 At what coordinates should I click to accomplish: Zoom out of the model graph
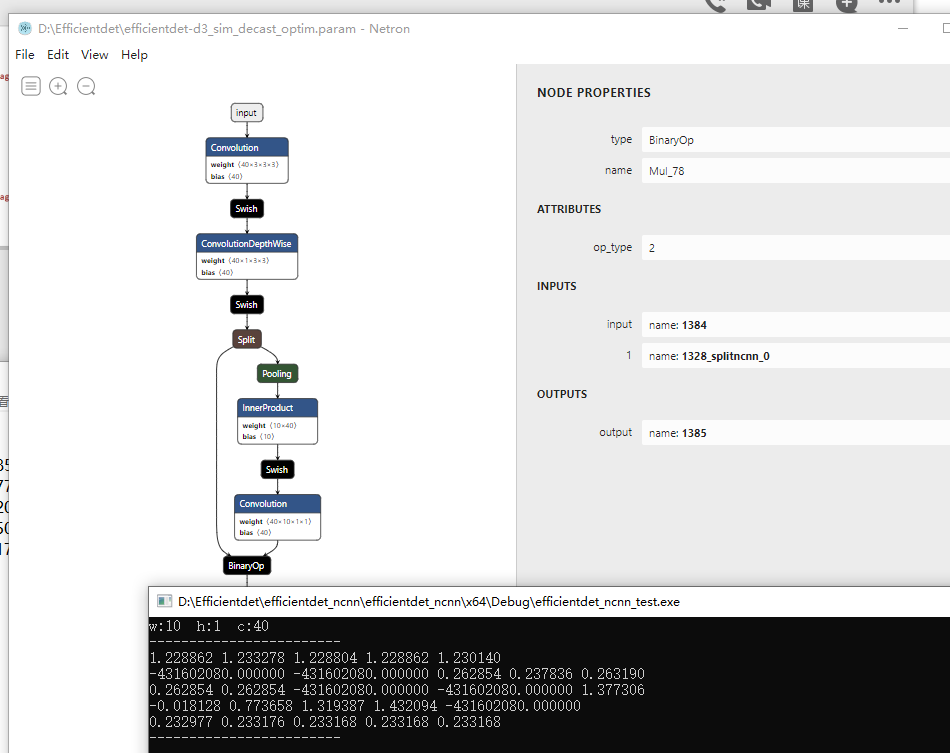tap(86, 86)
